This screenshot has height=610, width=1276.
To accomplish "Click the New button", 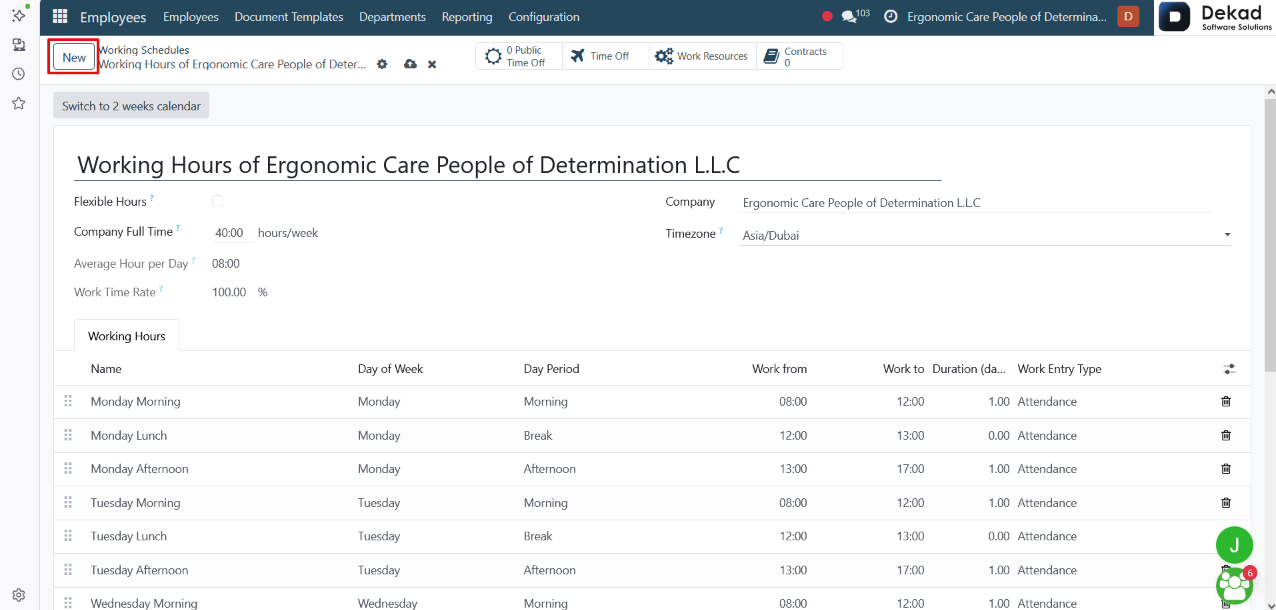I will (74, 57).
